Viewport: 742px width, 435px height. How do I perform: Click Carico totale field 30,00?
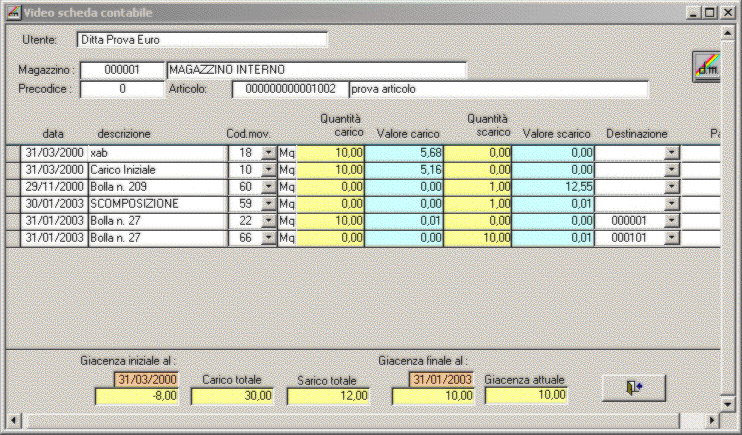click(x=232, y=396)
